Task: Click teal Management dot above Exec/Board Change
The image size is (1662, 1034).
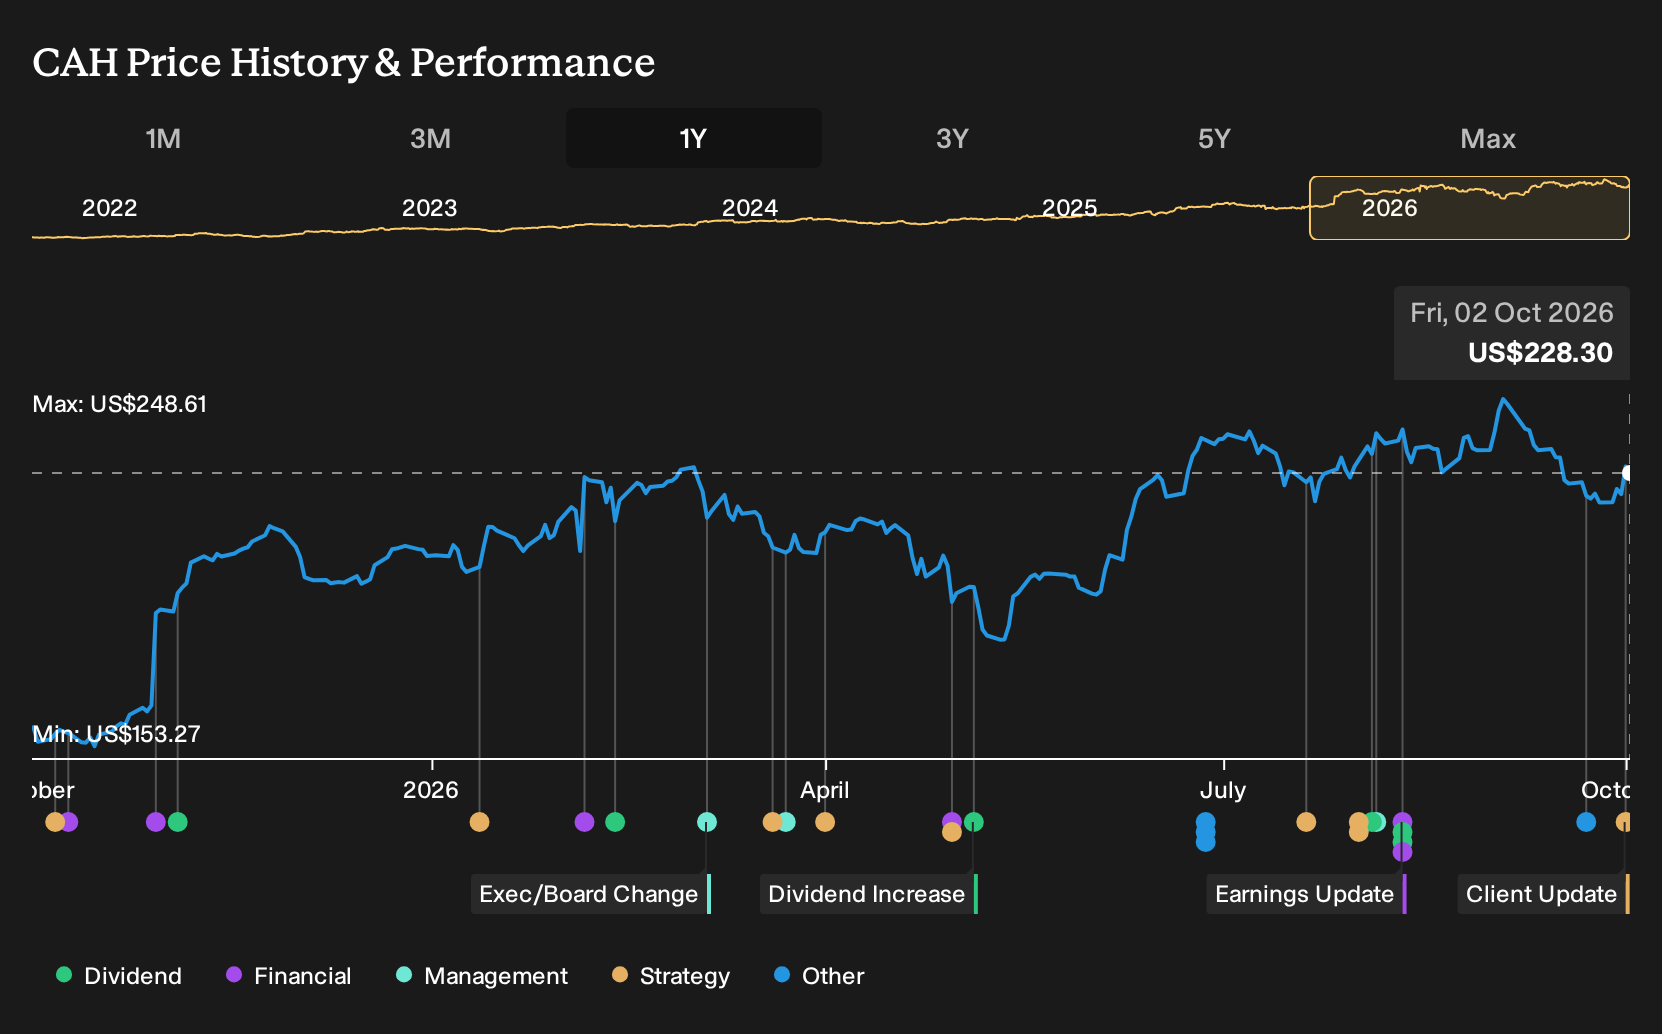Action: click(707, 822)
